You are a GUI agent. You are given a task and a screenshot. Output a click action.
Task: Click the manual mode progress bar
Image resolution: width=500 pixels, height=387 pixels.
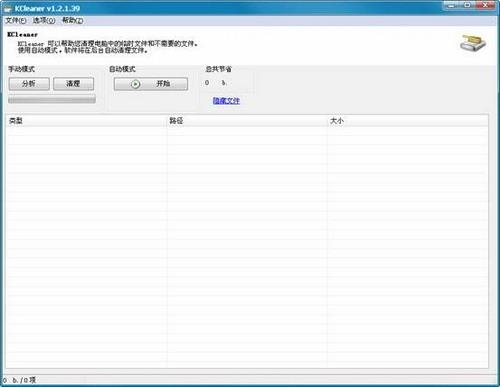pyautogui.click(x=52, y=99)
